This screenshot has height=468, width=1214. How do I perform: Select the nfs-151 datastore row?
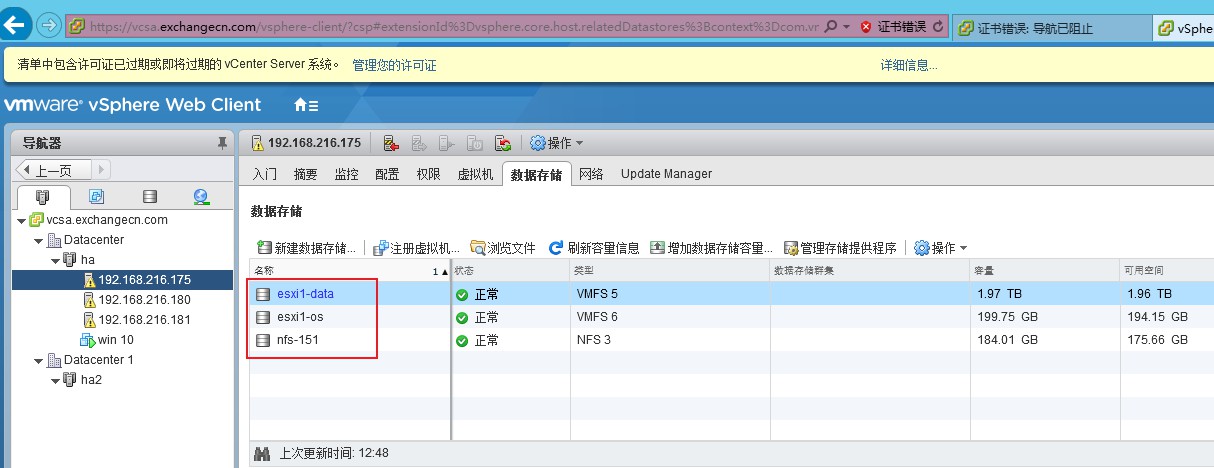[732, 340]
